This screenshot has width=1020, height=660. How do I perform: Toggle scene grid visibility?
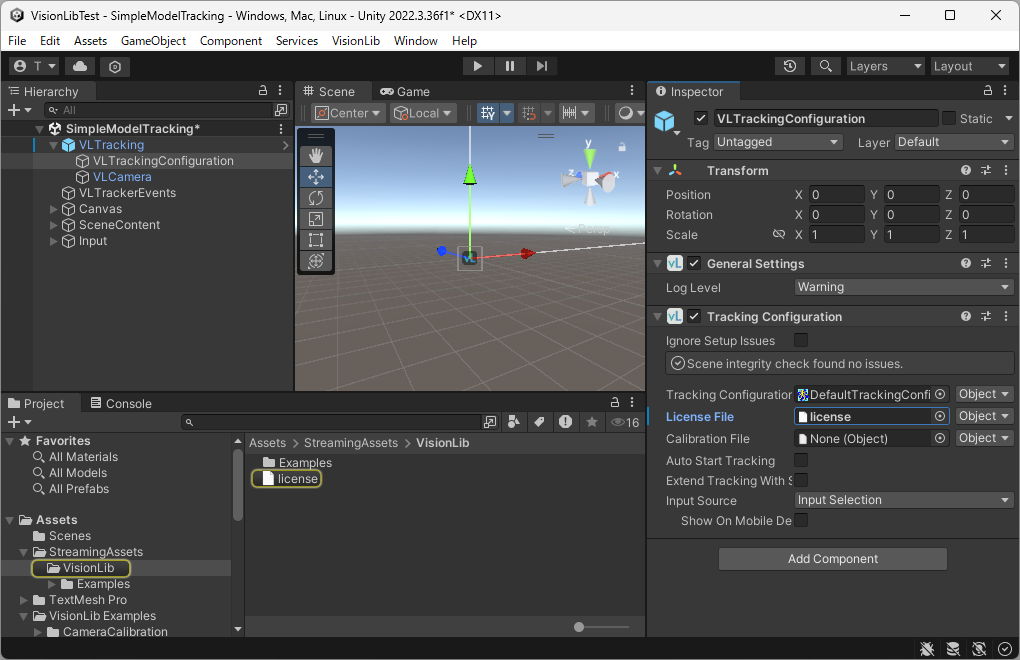pyautogui.click(x=489, y=113)
